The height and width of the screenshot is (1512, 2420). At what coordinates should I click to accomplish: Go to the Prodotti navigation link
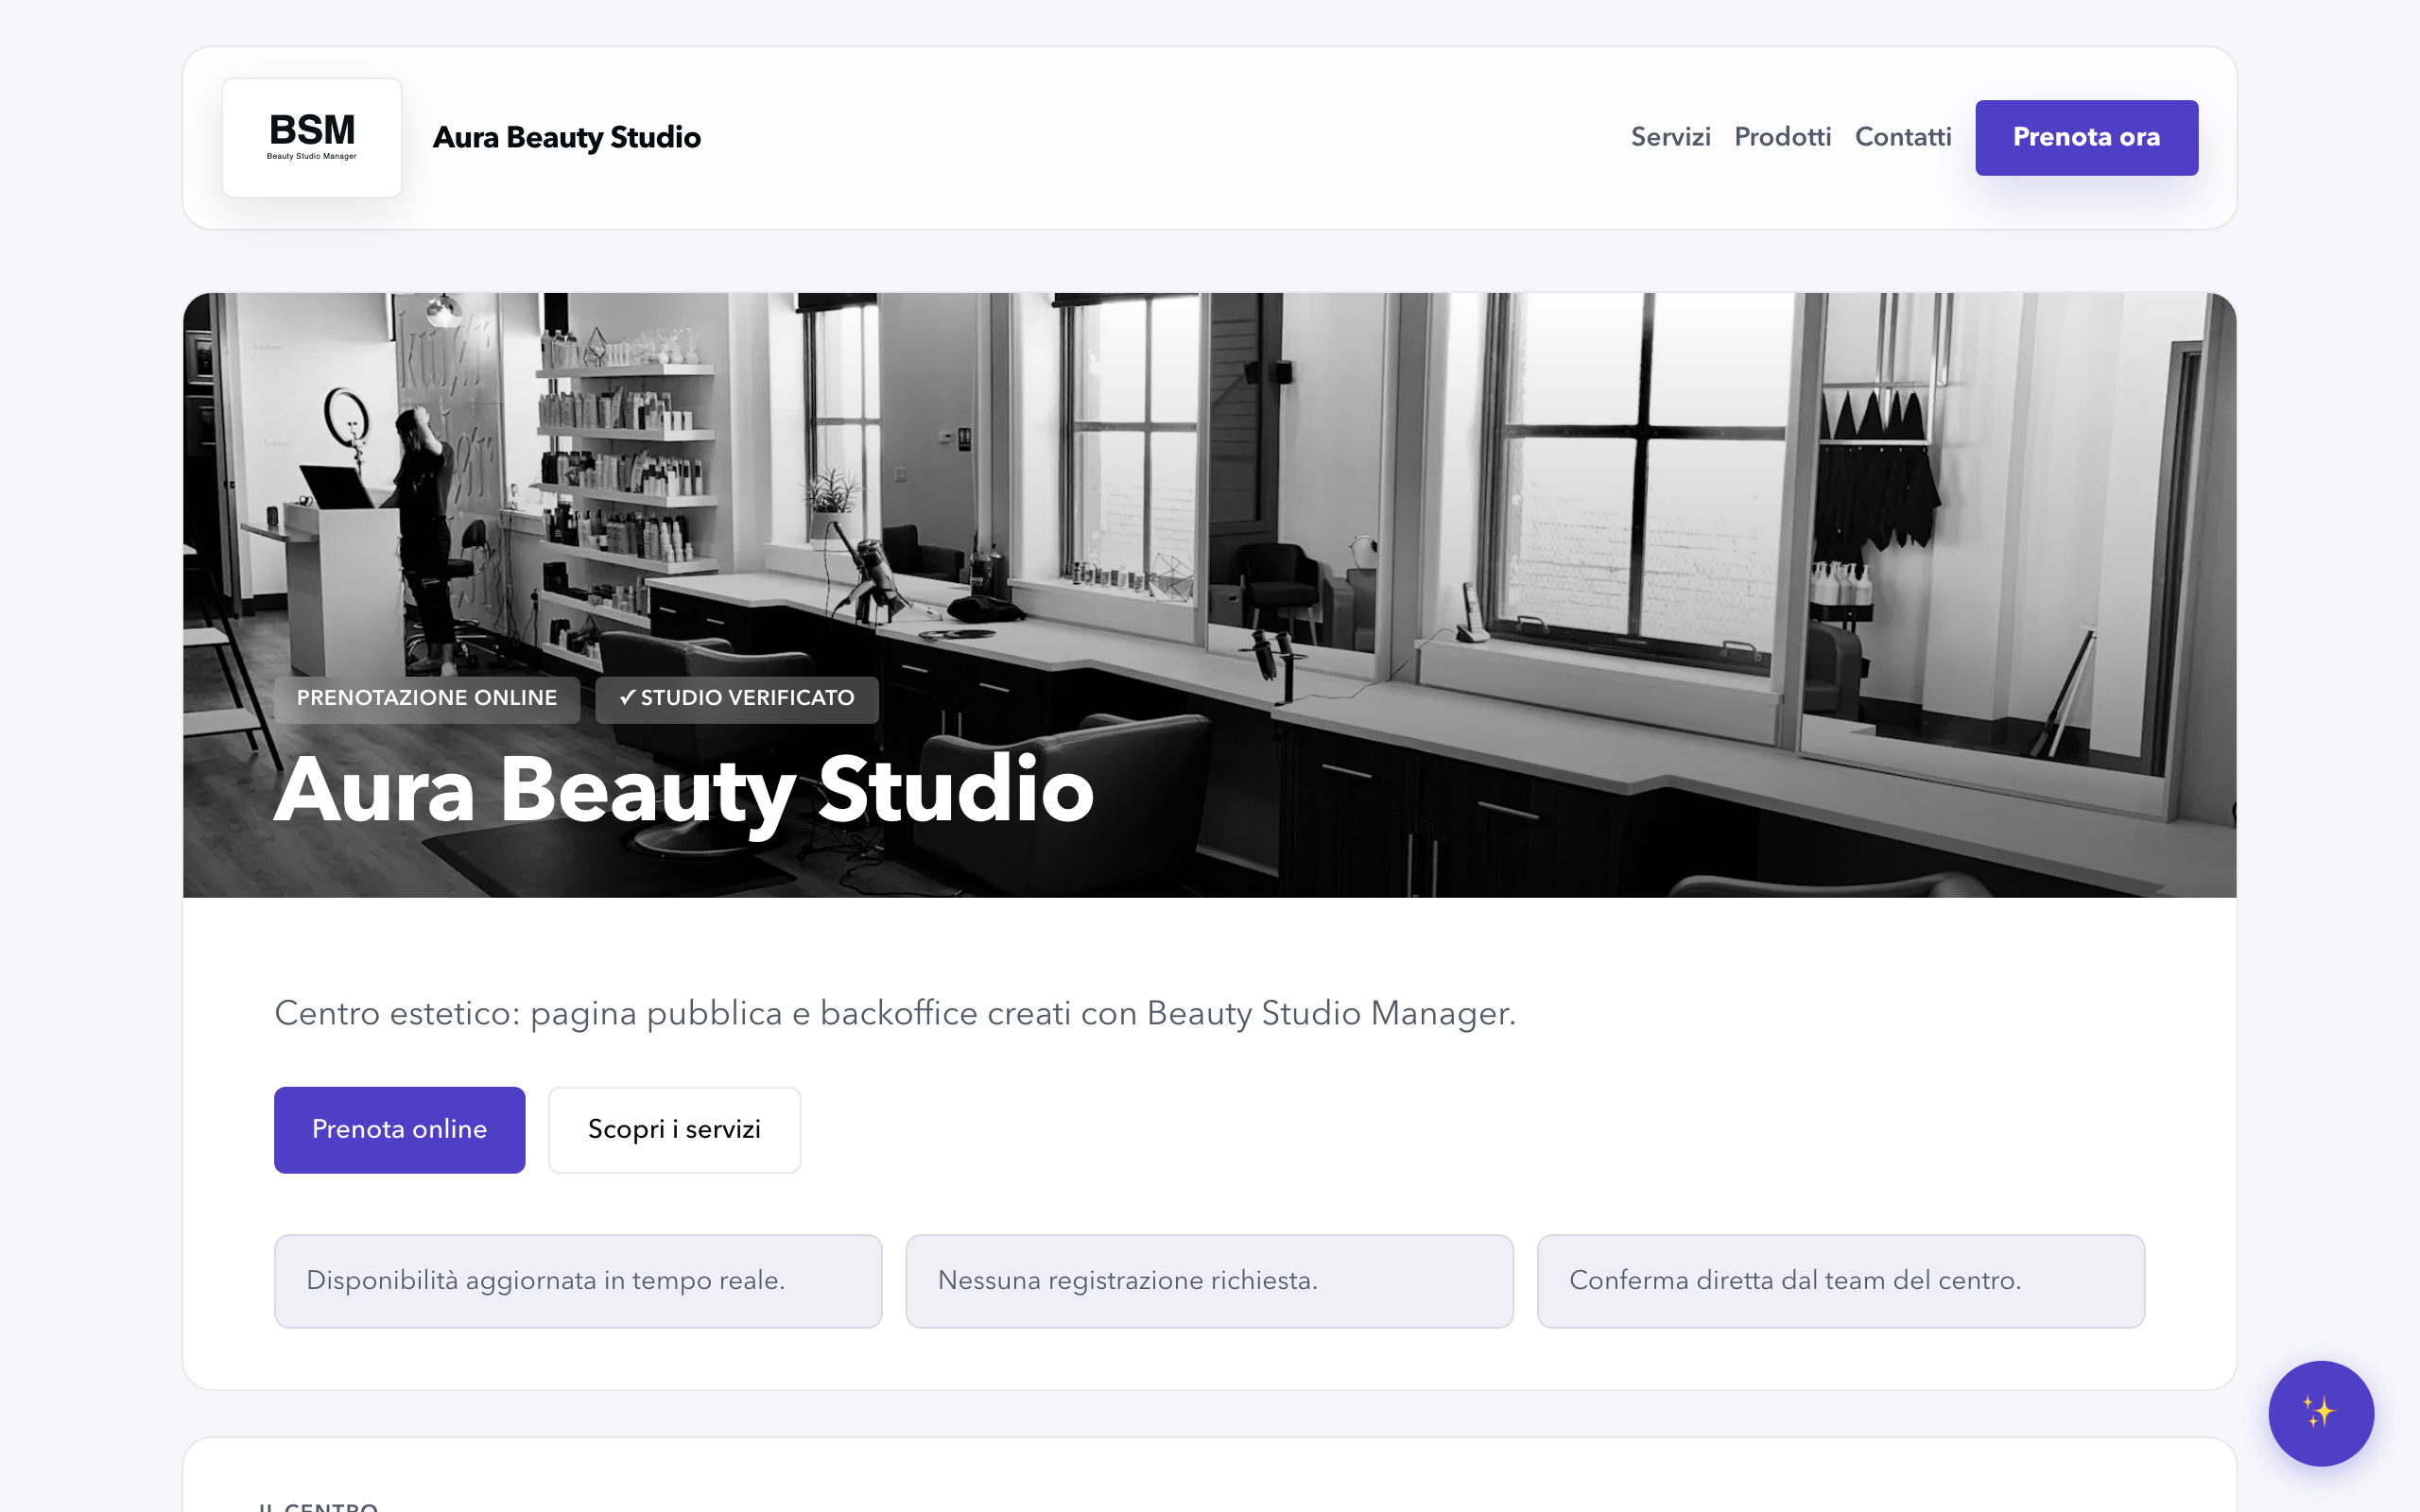click(x=1782, y=137)
